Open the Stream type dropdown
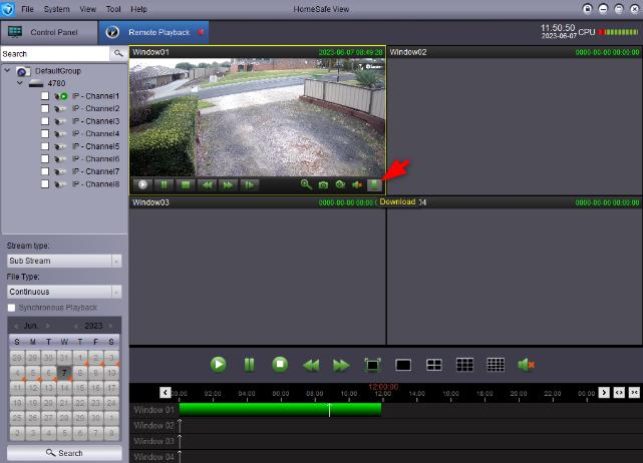The image size is (643, 463). [x=64, y=261]
